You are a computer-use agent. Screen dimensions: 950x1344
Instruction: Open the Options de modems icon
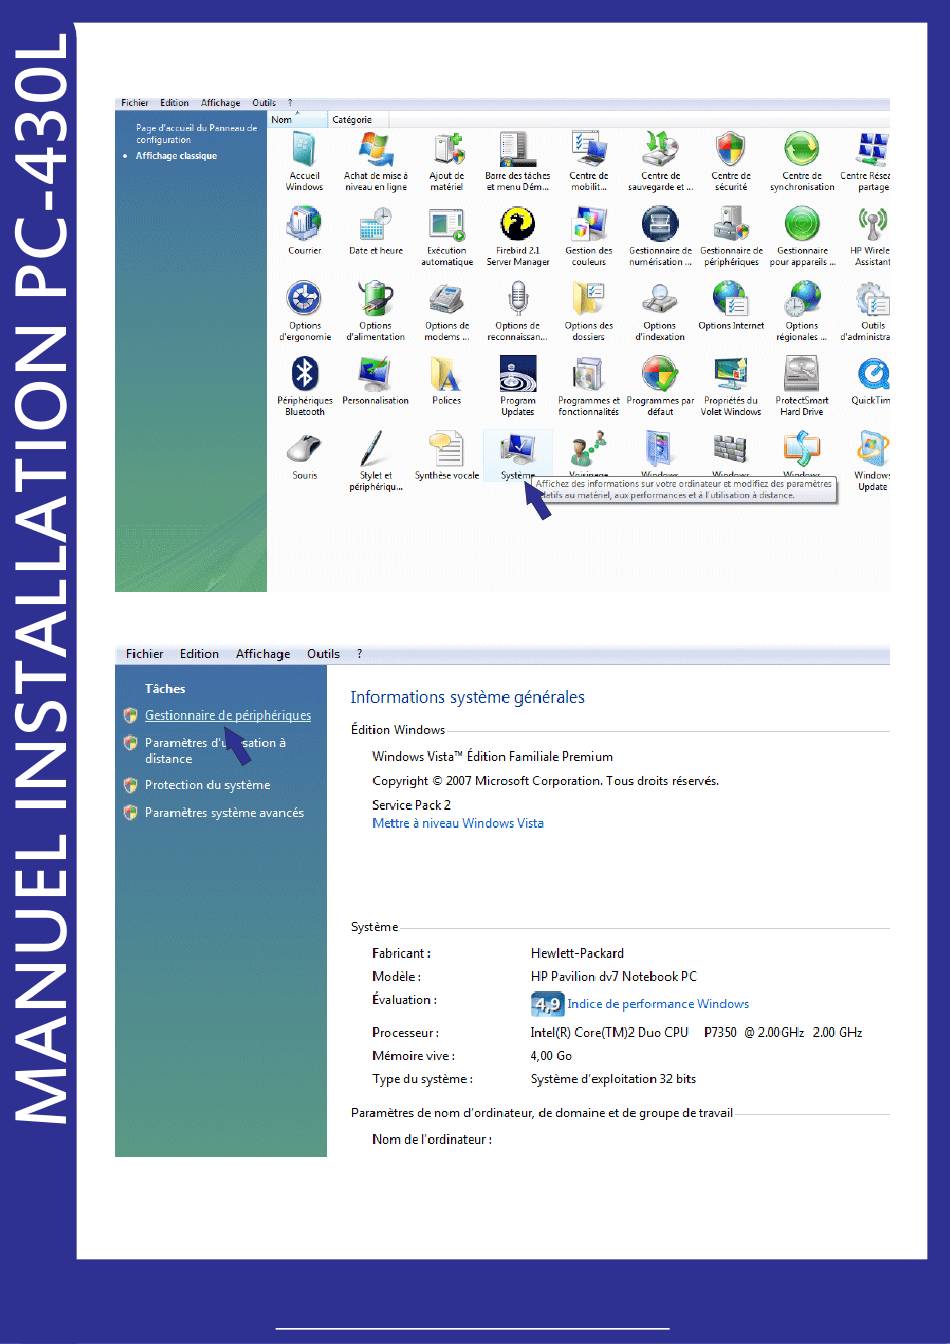(447, 300)
